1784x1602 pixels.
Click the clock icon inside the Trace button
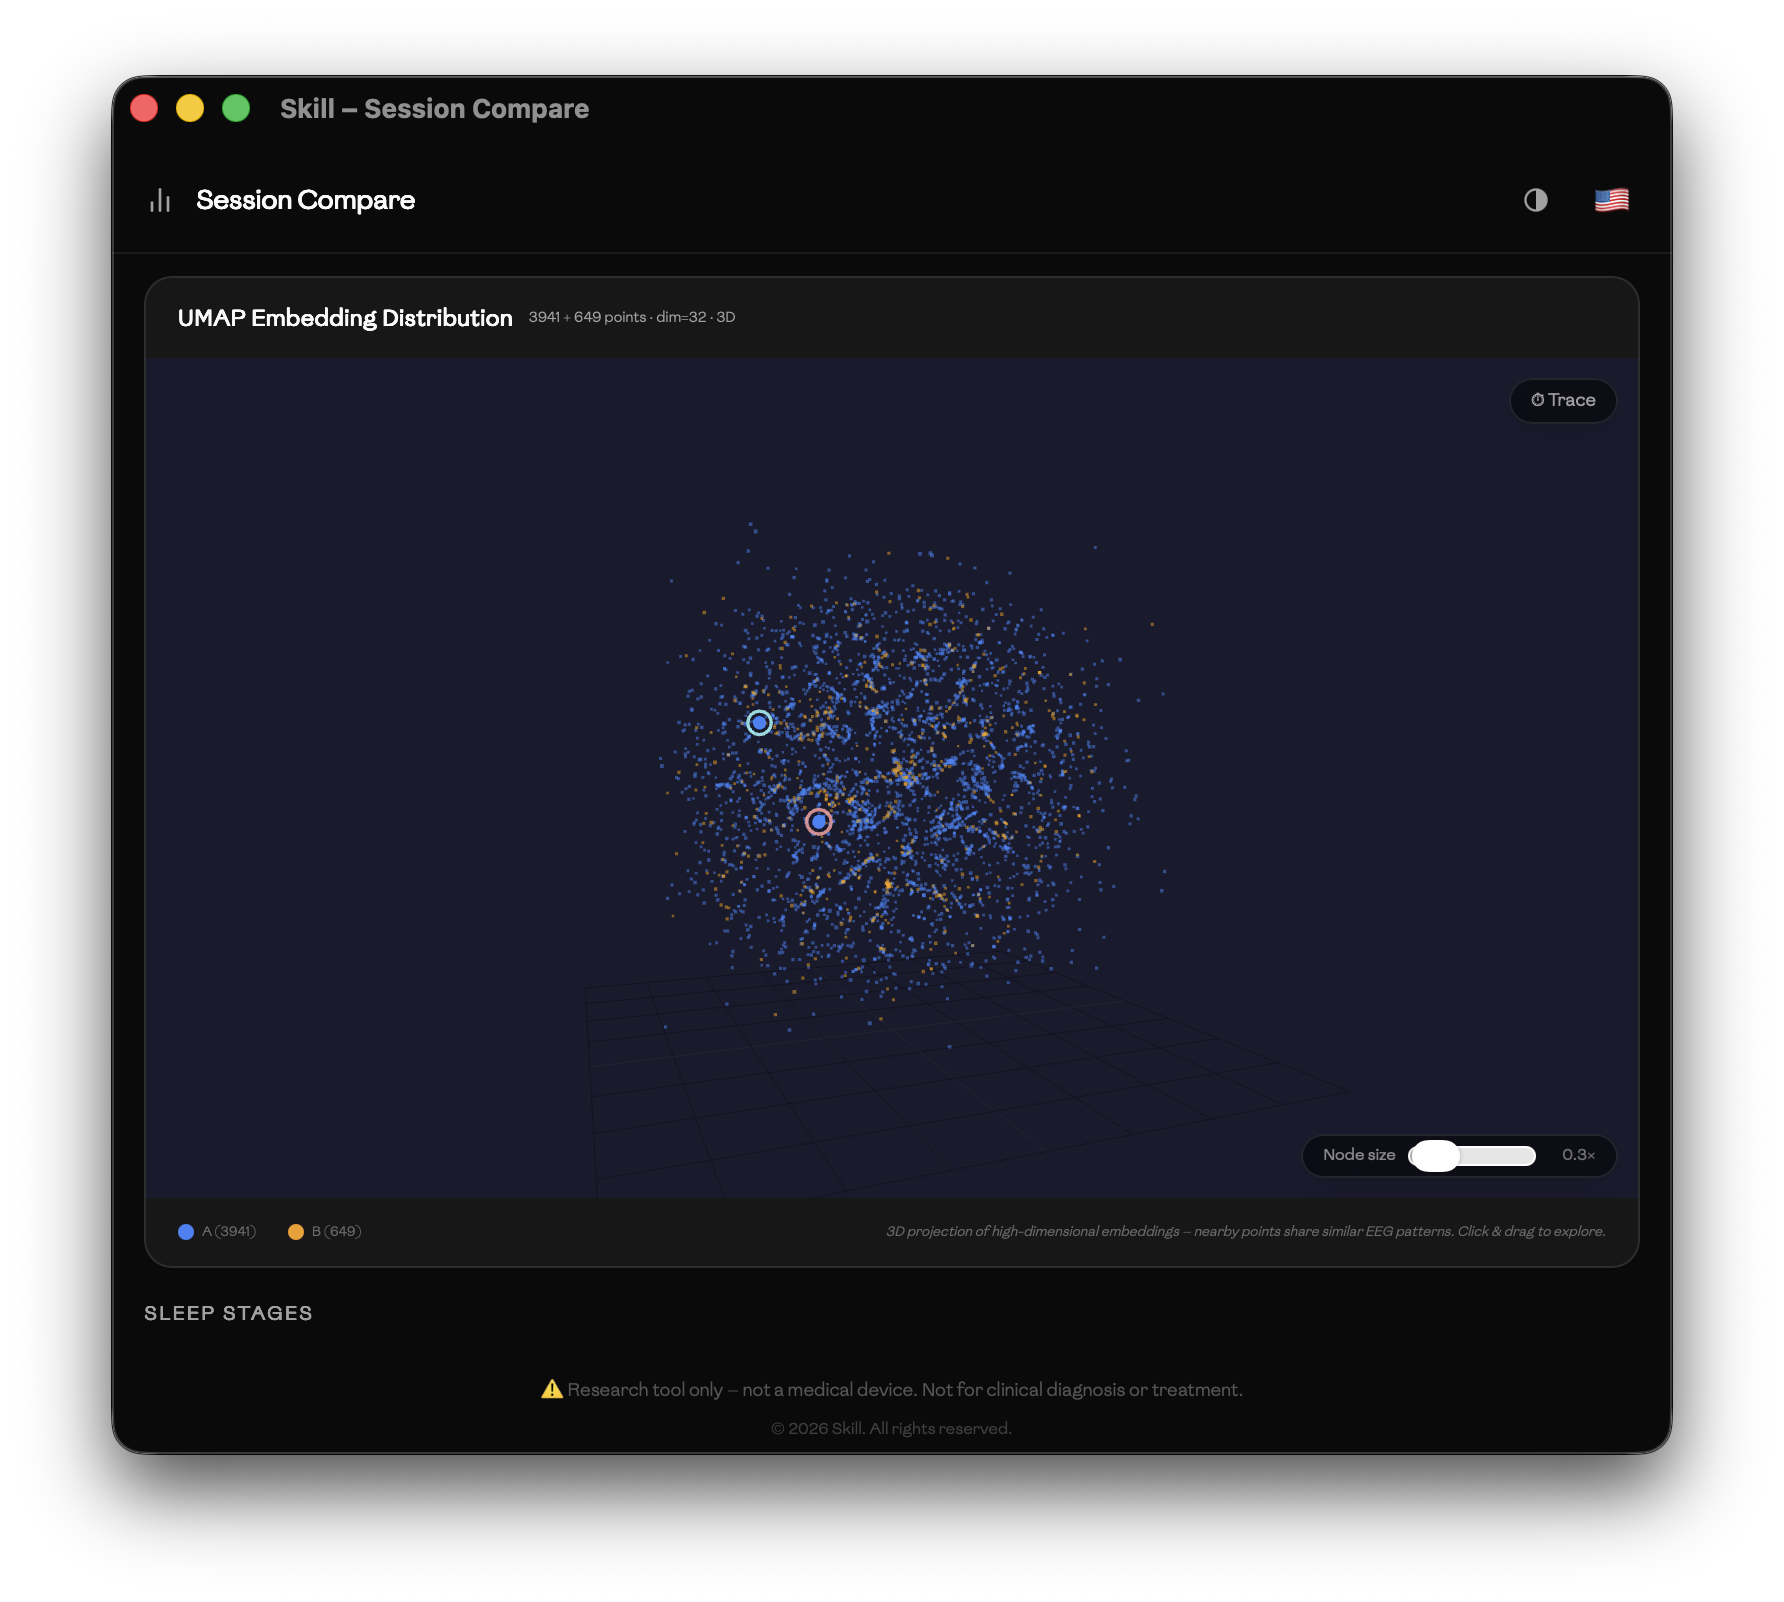coord(1537,400)
